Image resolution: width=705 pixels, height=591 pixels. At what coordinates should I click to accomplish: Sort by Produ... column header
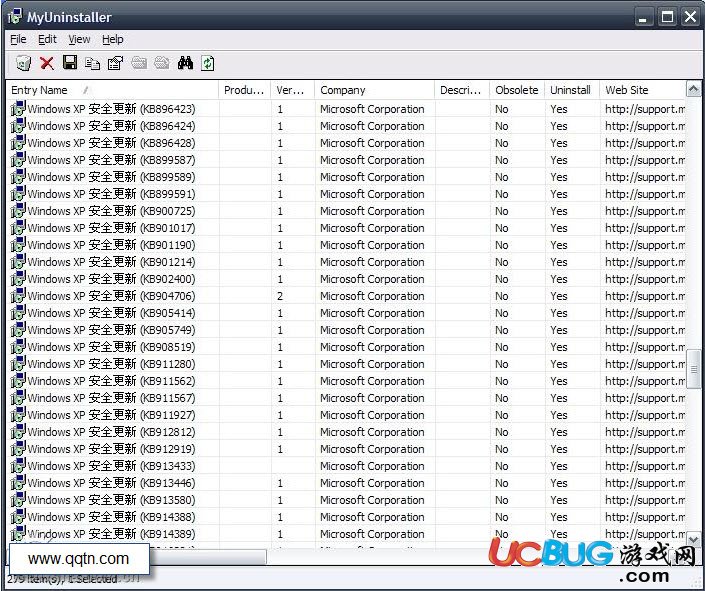pyautogui.click(x=245, y=90)
